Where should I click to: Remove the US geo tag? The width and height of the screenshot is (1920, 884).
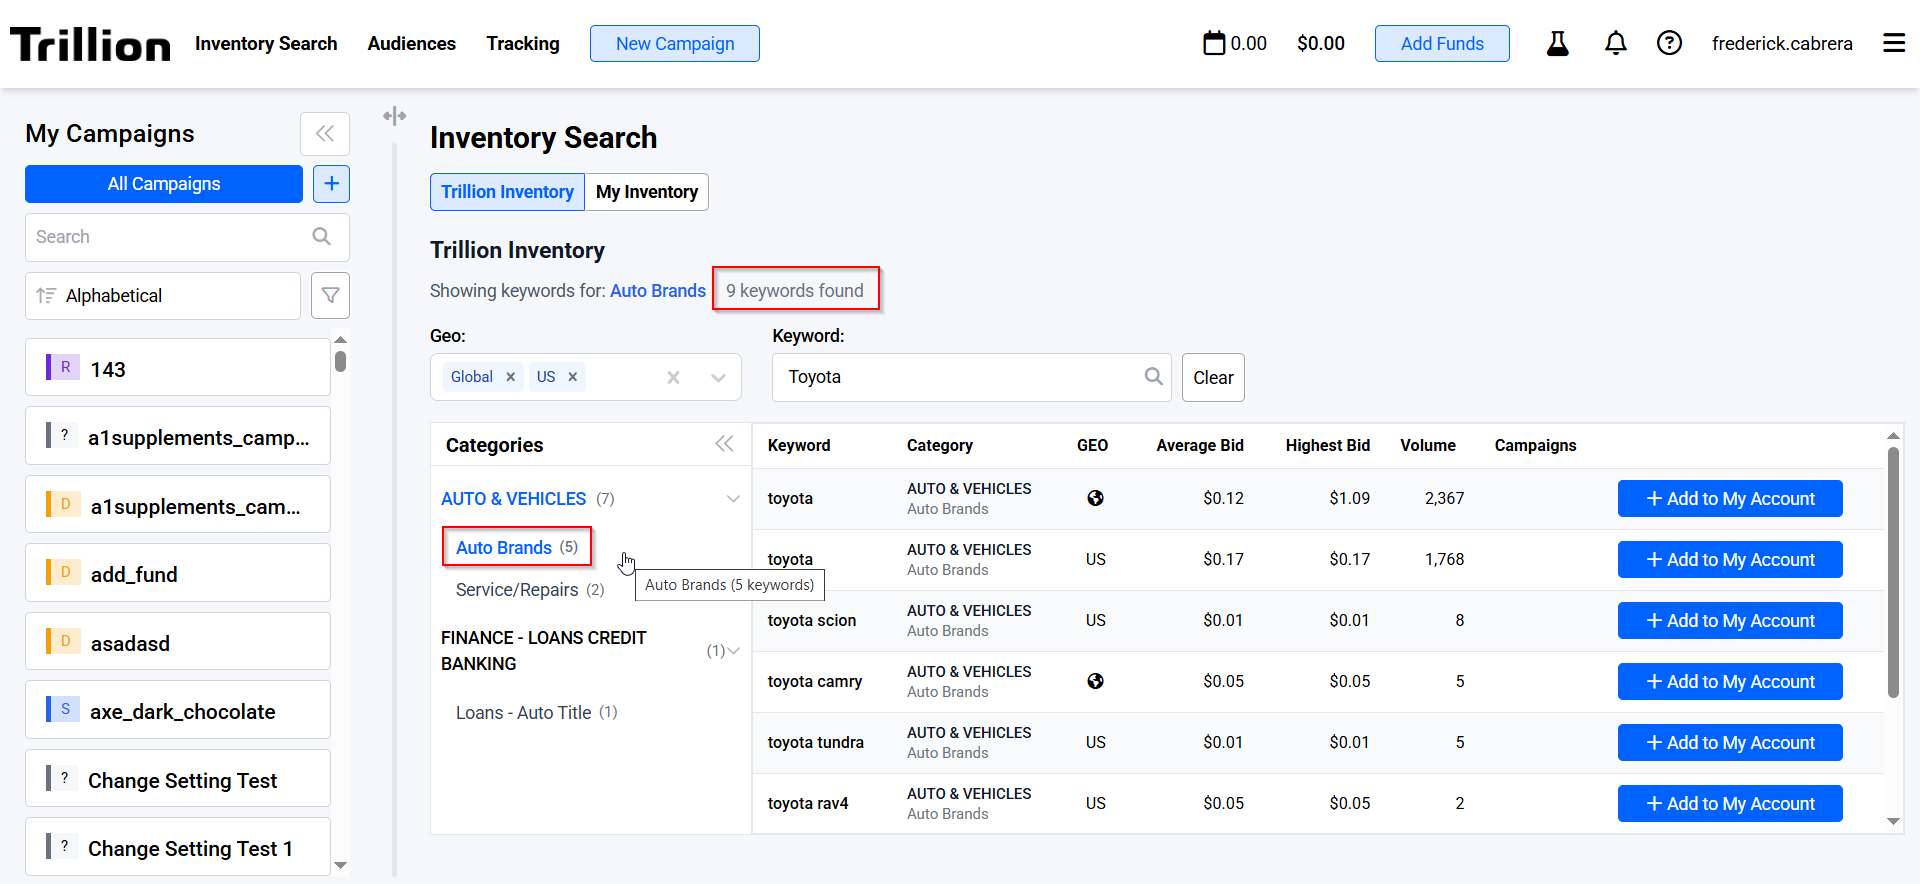pyautogui.click(x=572, y=377)
